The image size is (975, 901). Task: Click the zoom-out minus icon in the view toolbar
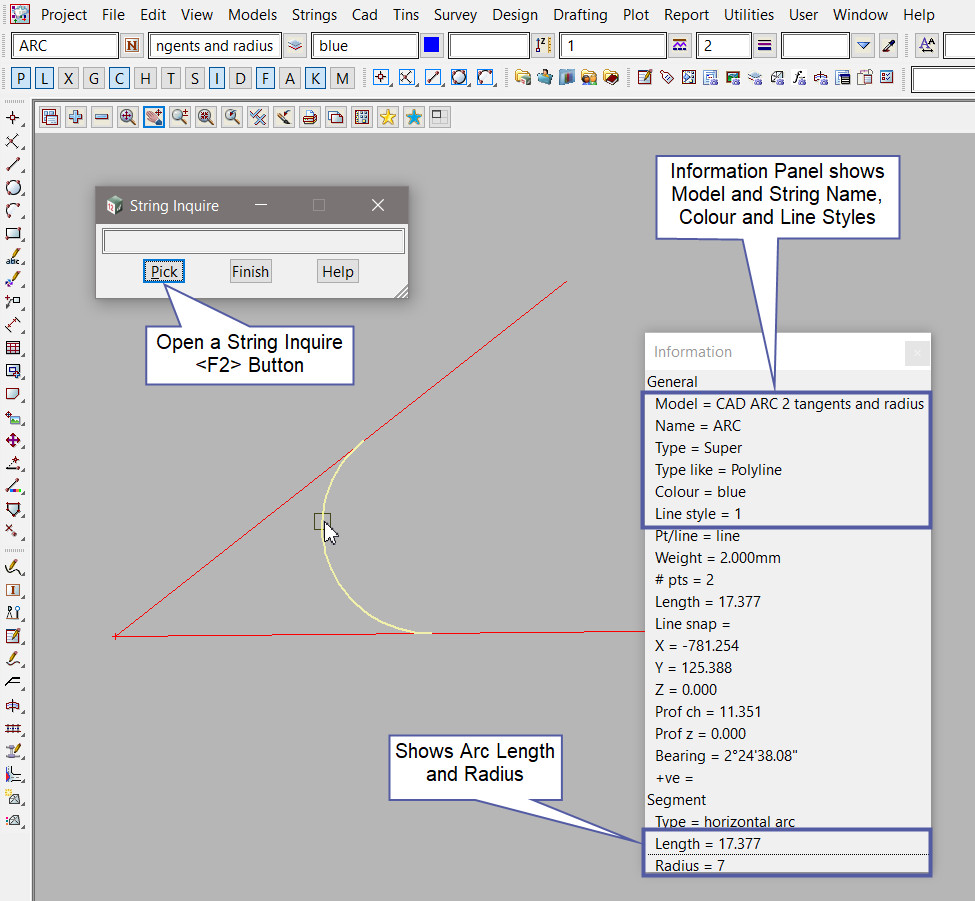[x=102, y=118]
